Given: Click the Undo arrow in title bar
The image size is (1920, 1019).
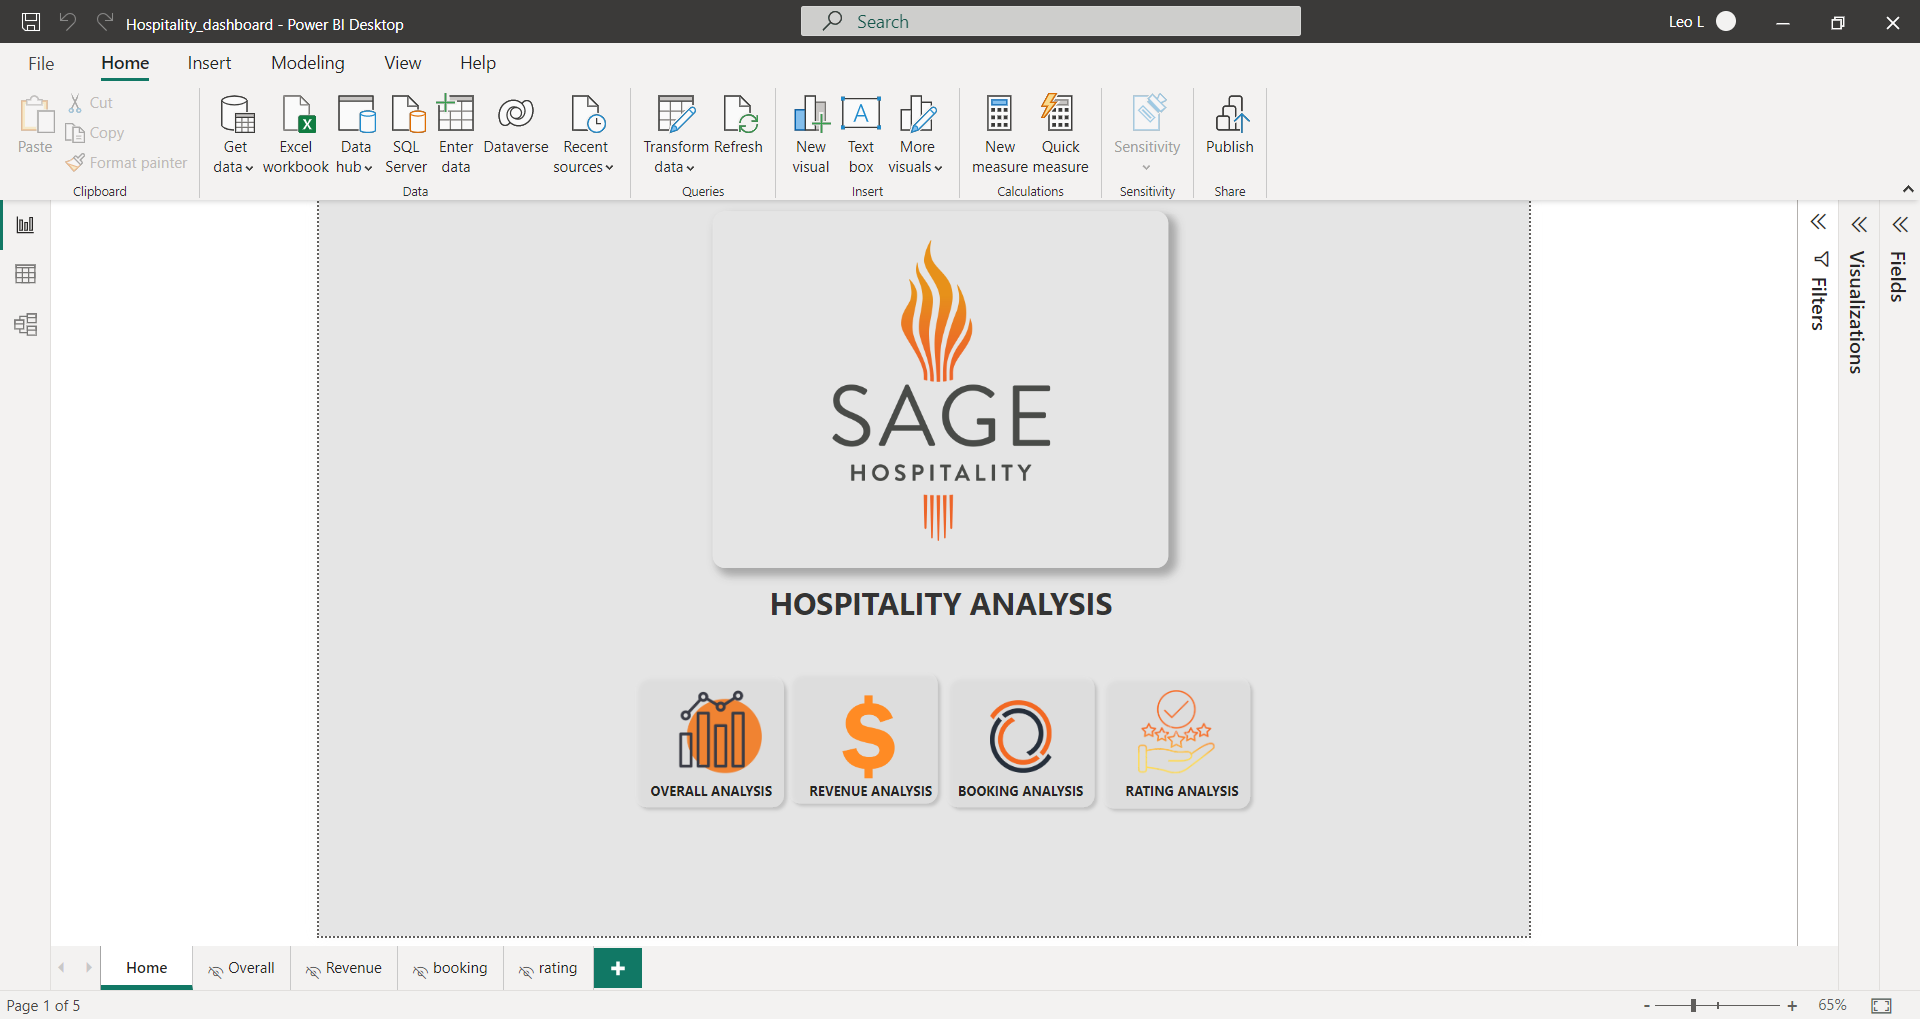Looking at the screenshot, I should point(68,22).
